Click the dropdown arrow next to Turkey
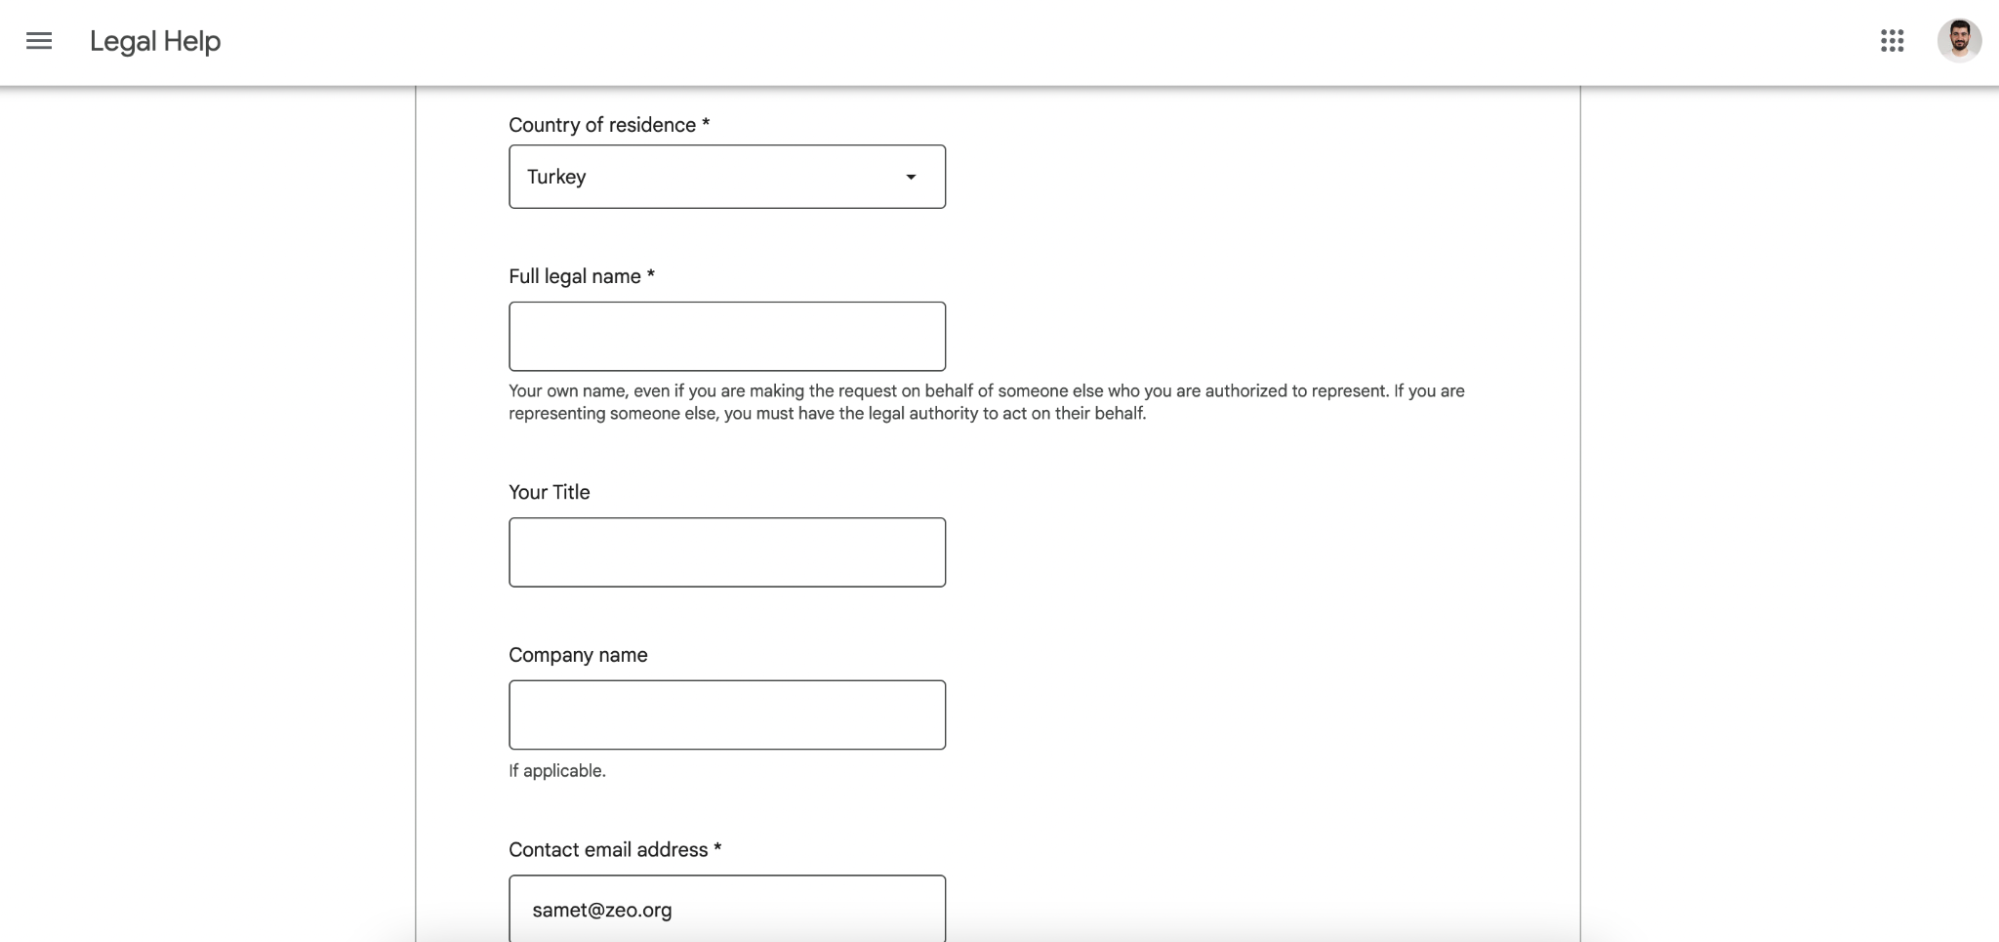This screenshot has width=1999, height=942. click(911, 177)
